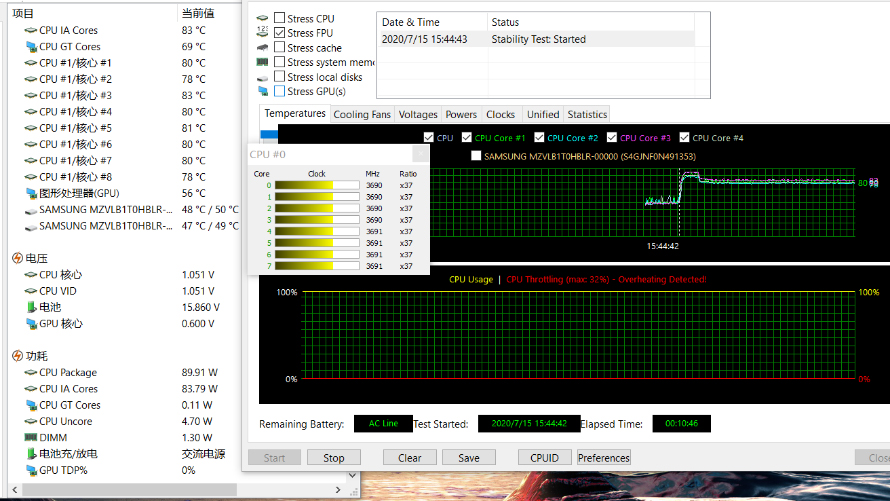Open the Voltages tab
The width and height of the screenshot is (890, 501).
tap(418, 114)
